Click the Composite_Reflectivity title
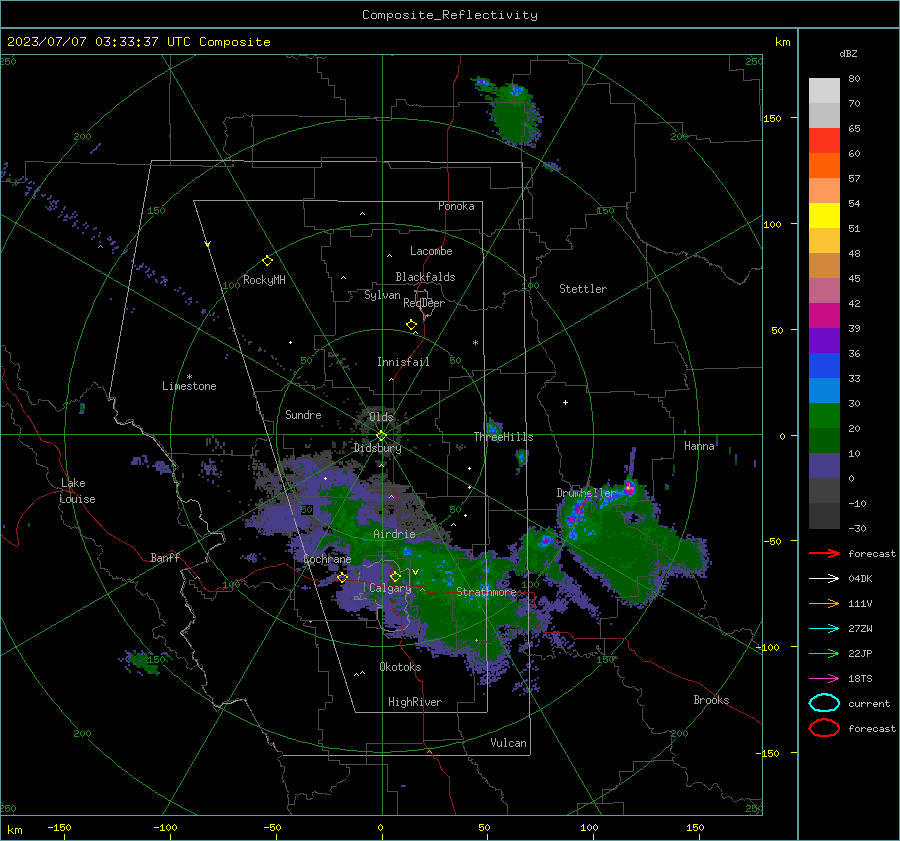The width and height of the screenshot is (900, 841). 450,15
